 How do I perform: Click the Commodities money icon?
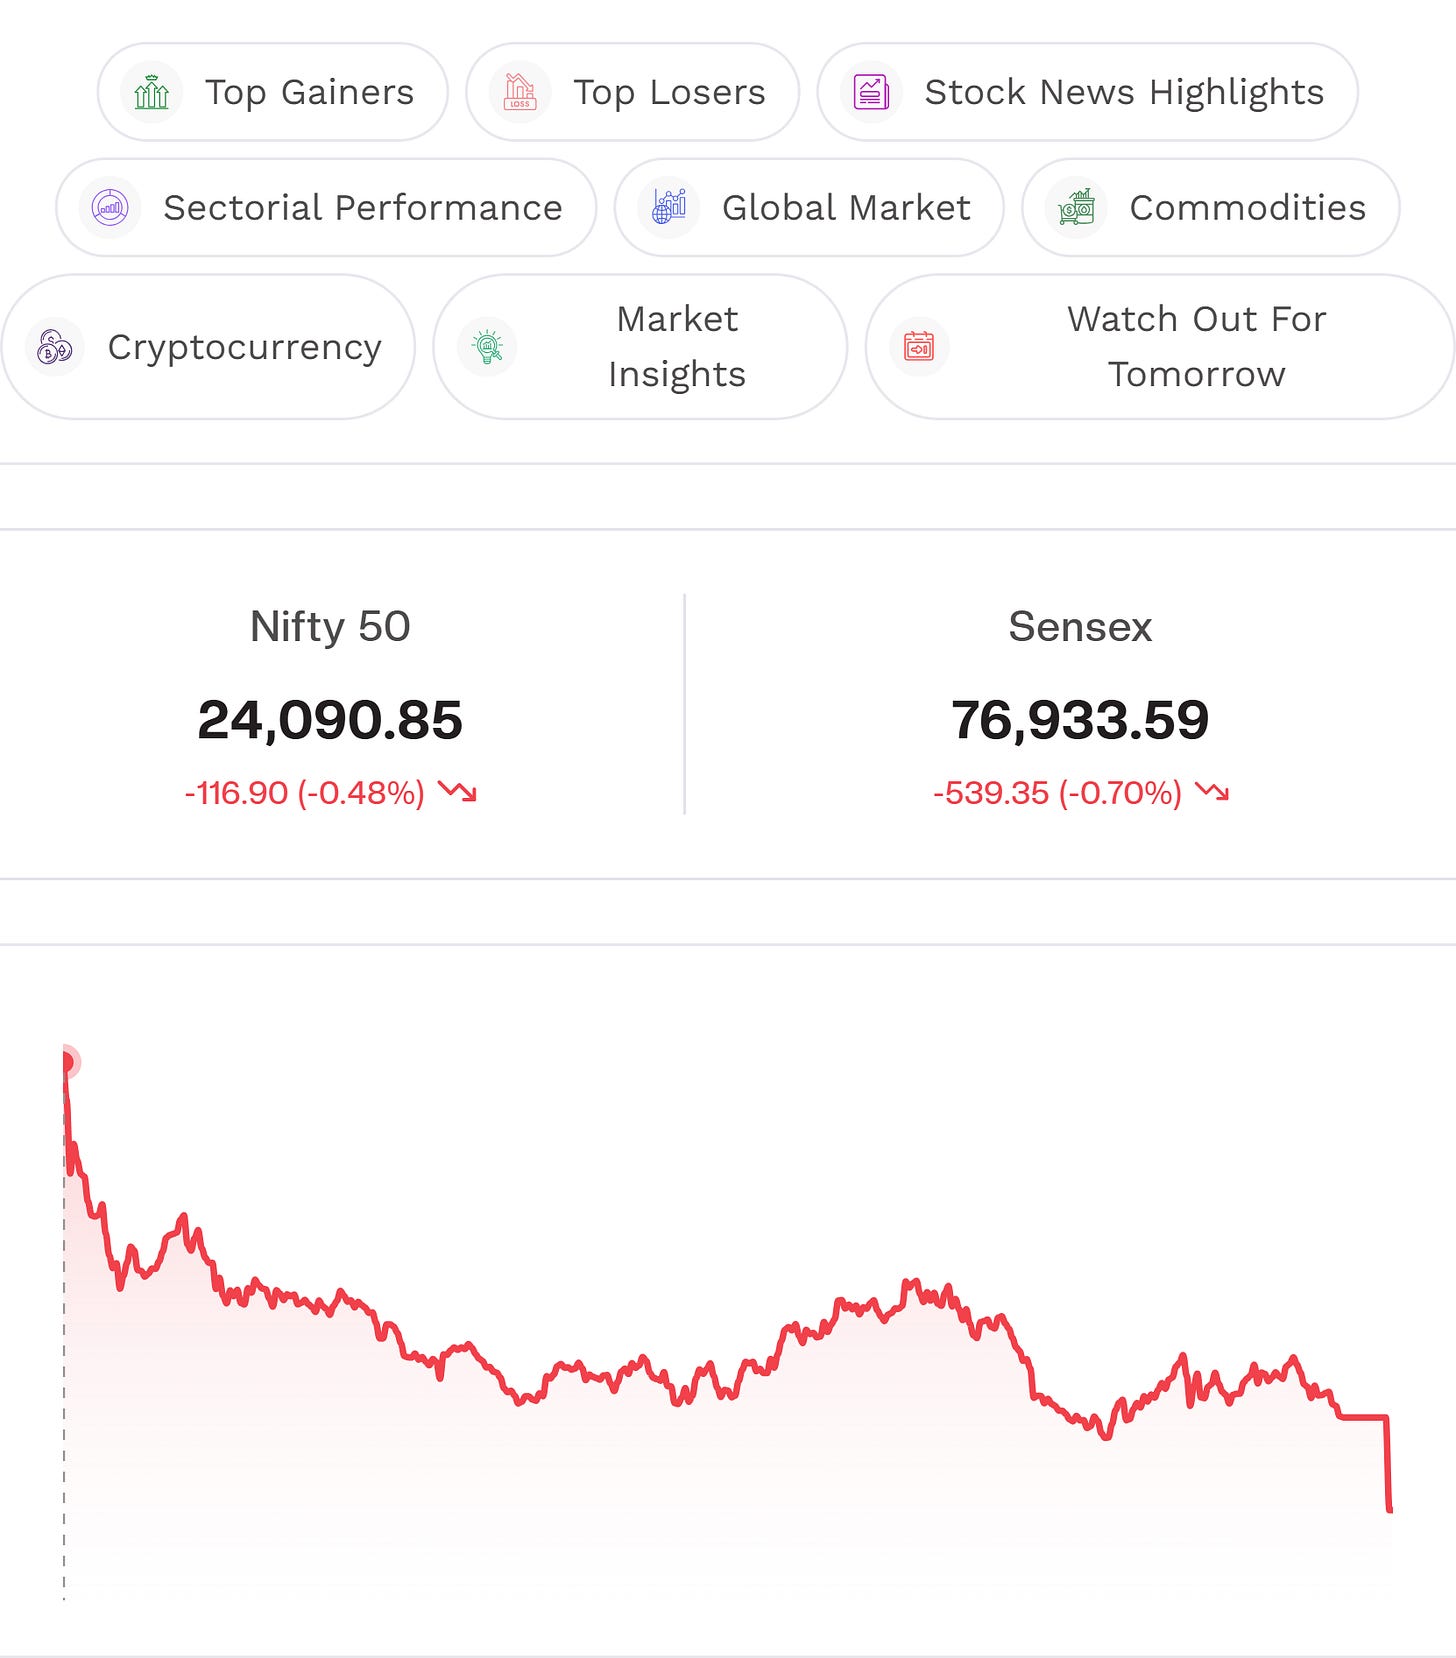click(x=1076, y=208)
